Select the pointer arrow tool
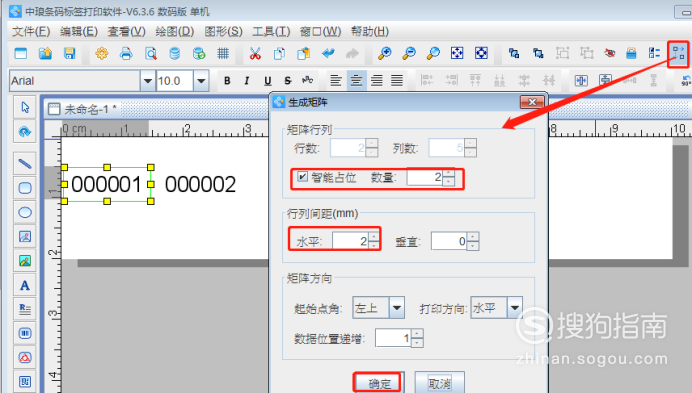The height and width of the screenshot is (393, 692). pos(25,107)
